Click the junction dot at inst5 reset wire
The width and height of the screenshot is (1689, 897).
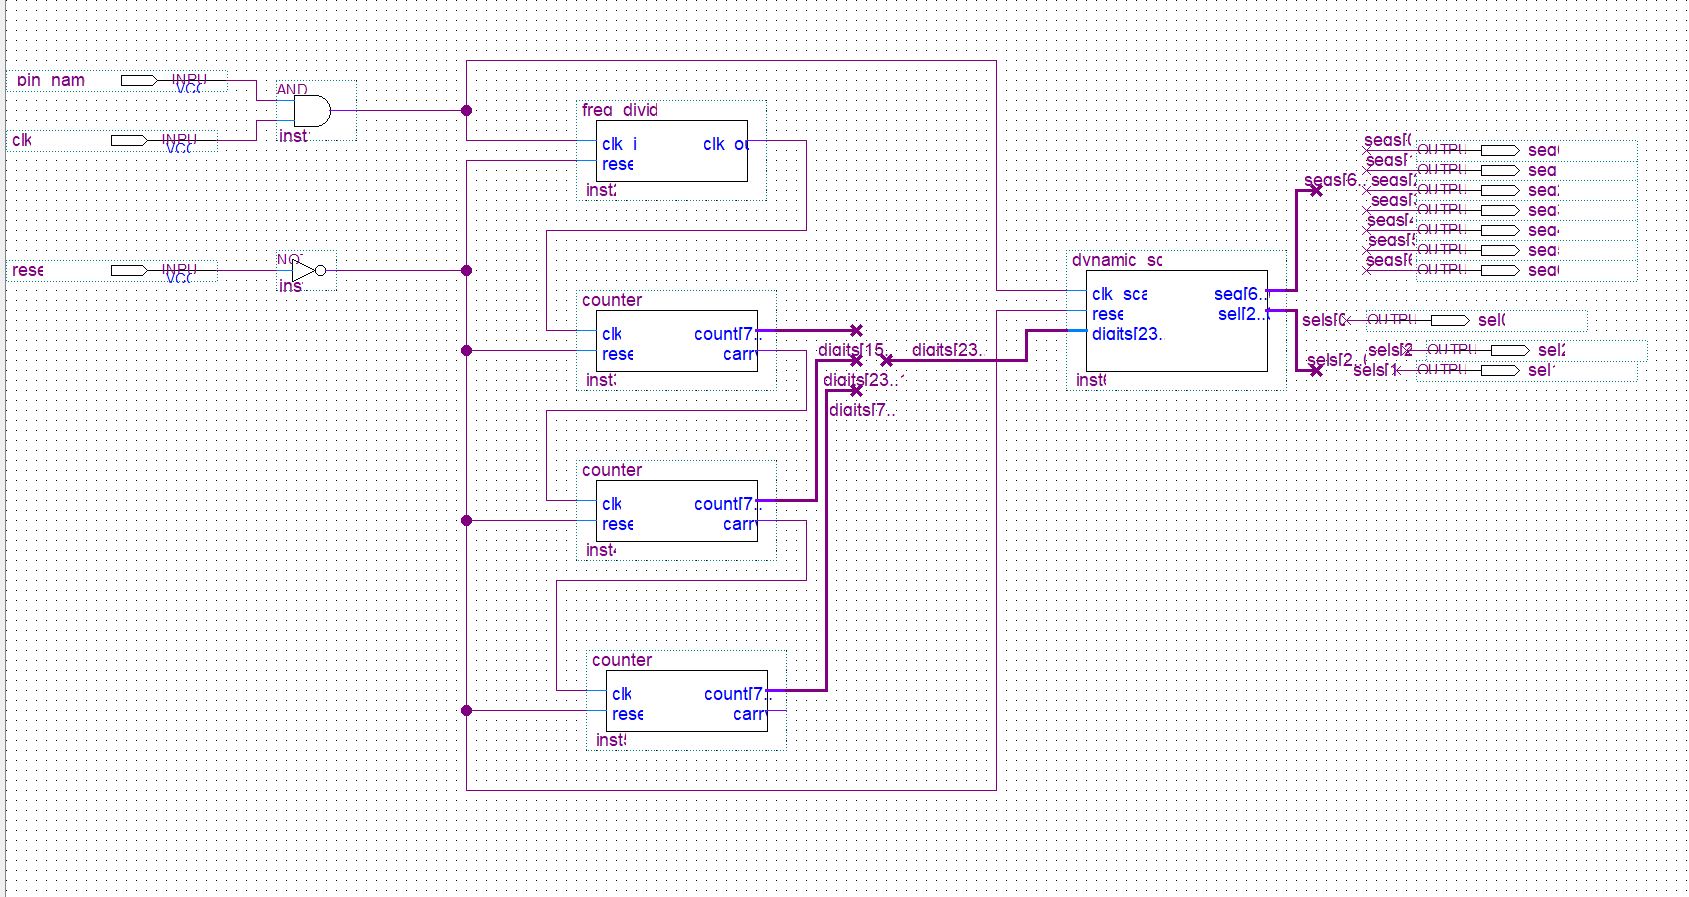[466, 710]
